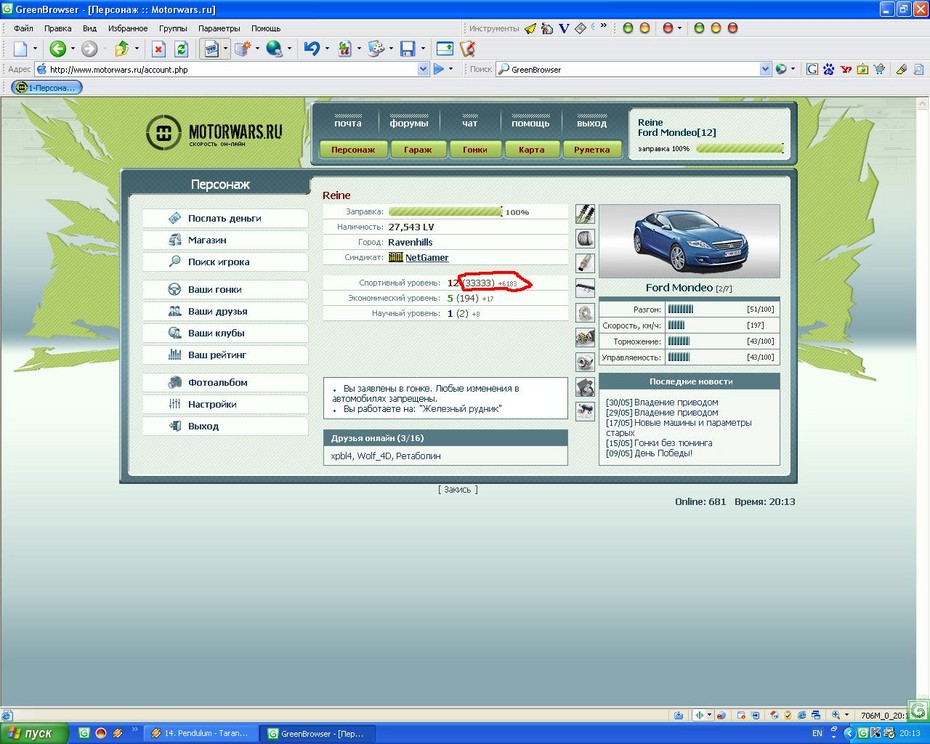Expand the search globe button dropdown arrow
The height and width of the screenshot is (744, 930).
tap(792, 69)
